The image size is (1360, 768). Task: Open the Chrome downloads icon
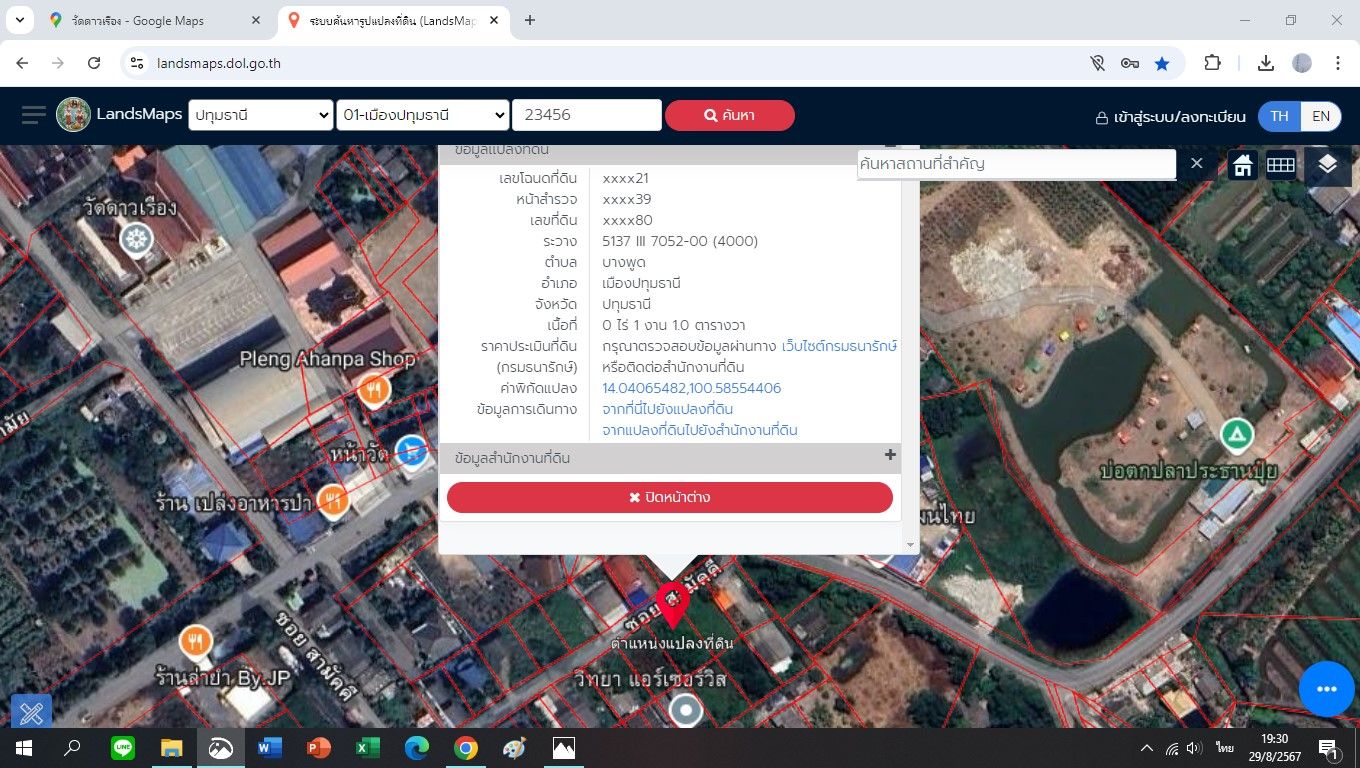click(x=1265, y=63)
